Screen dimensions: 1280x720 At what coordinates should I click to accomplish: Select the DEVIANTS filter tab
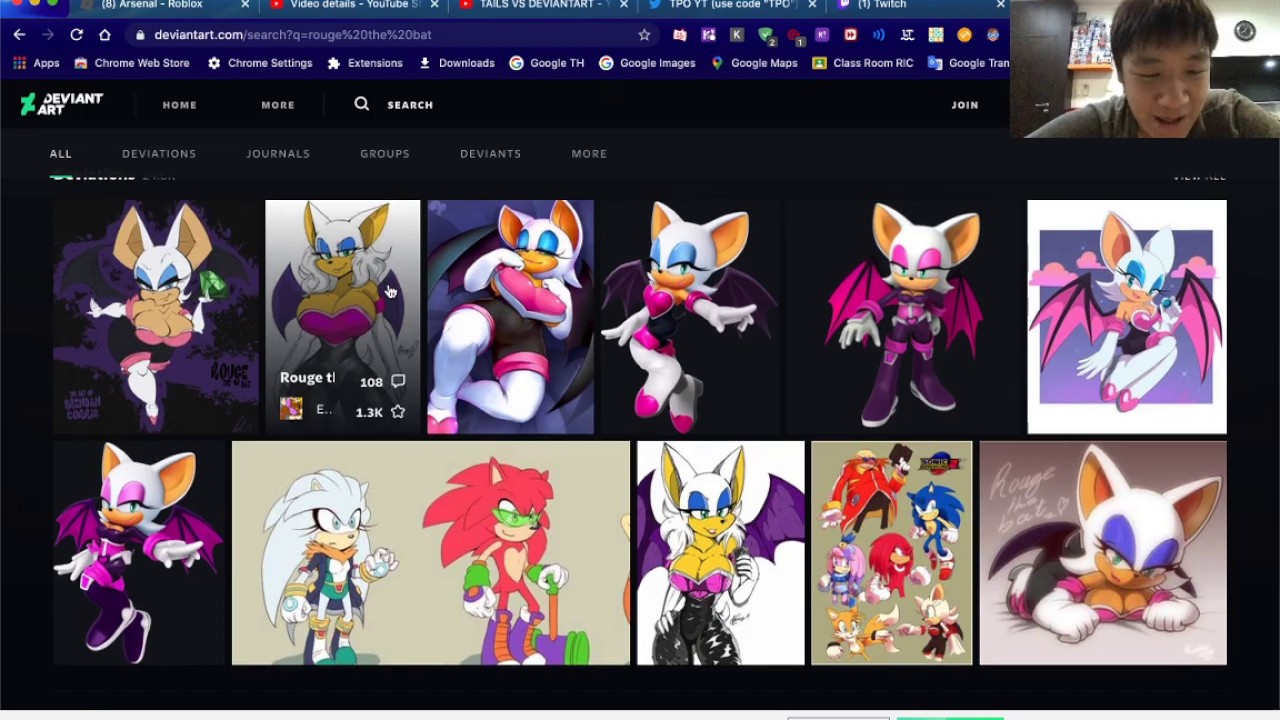(490, 154)
